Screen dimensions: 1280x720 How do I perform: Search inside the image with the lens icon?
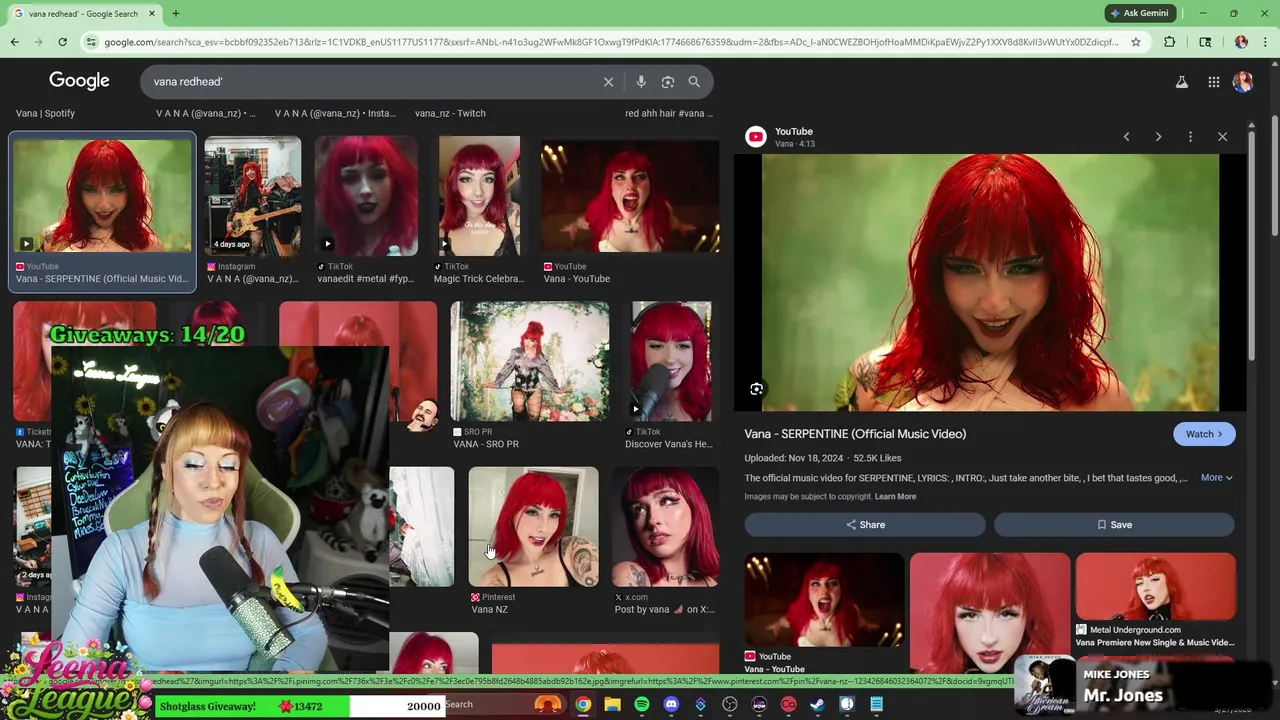[756, 389]
